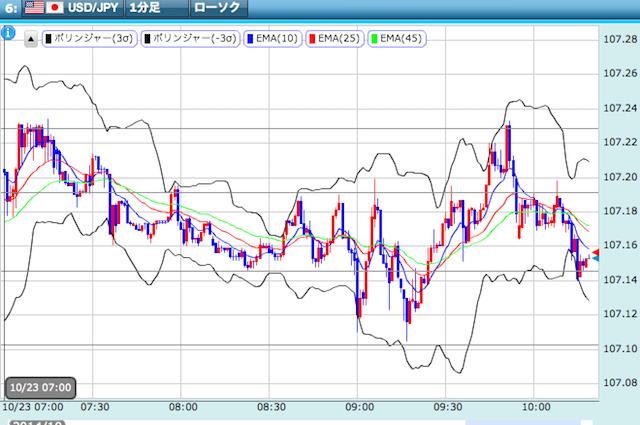Toggle the EMA(45) indicator legend

(x=397, y=39)
